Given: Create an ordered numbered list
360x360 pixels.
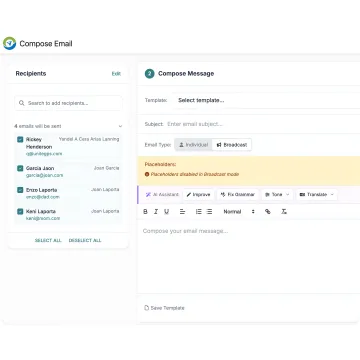Looking at the screenshot, I should pos(199,212).
